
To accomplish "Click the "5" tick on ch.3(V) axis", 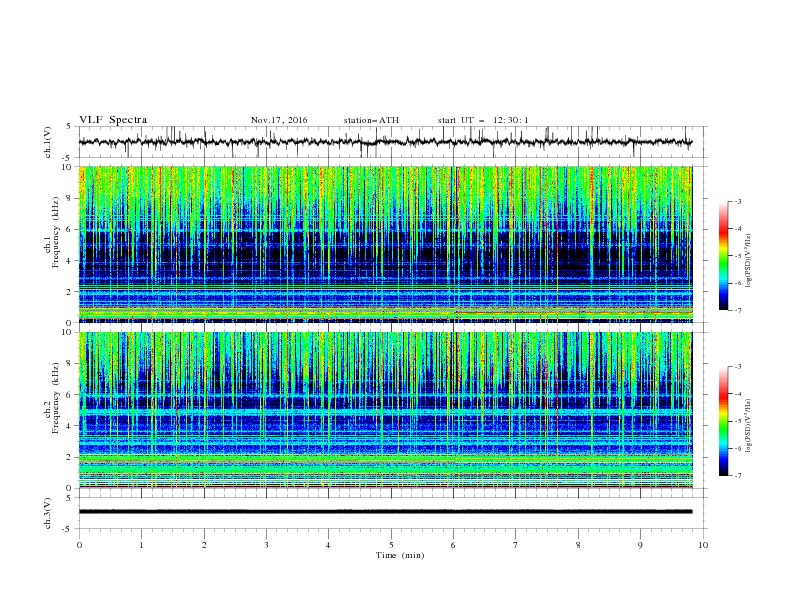I will pos(70,498).
